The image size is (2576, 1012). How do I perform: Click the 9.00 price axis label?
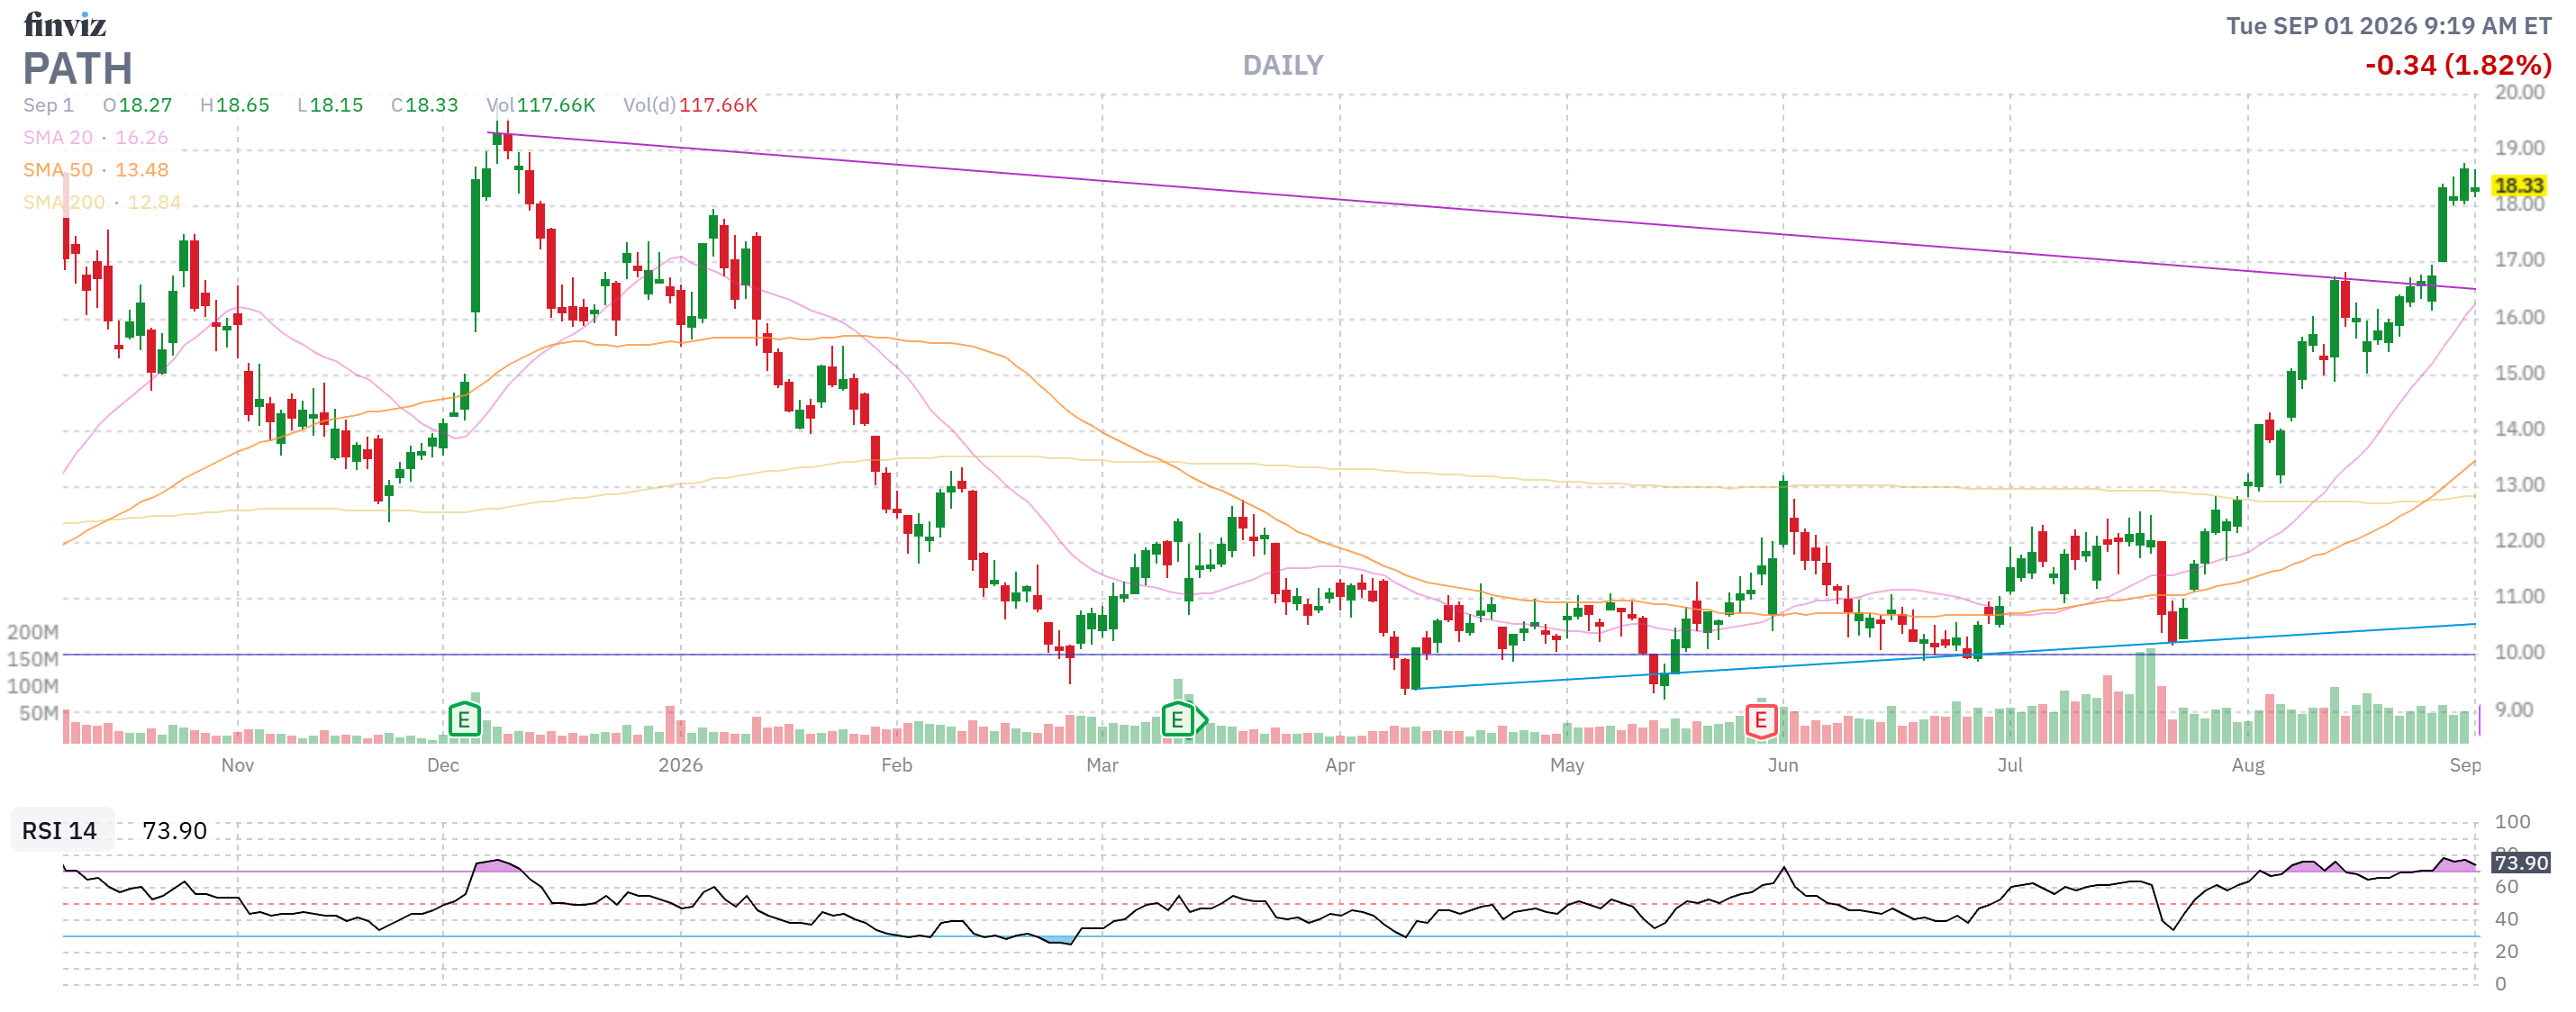[x=2514, y=710]
